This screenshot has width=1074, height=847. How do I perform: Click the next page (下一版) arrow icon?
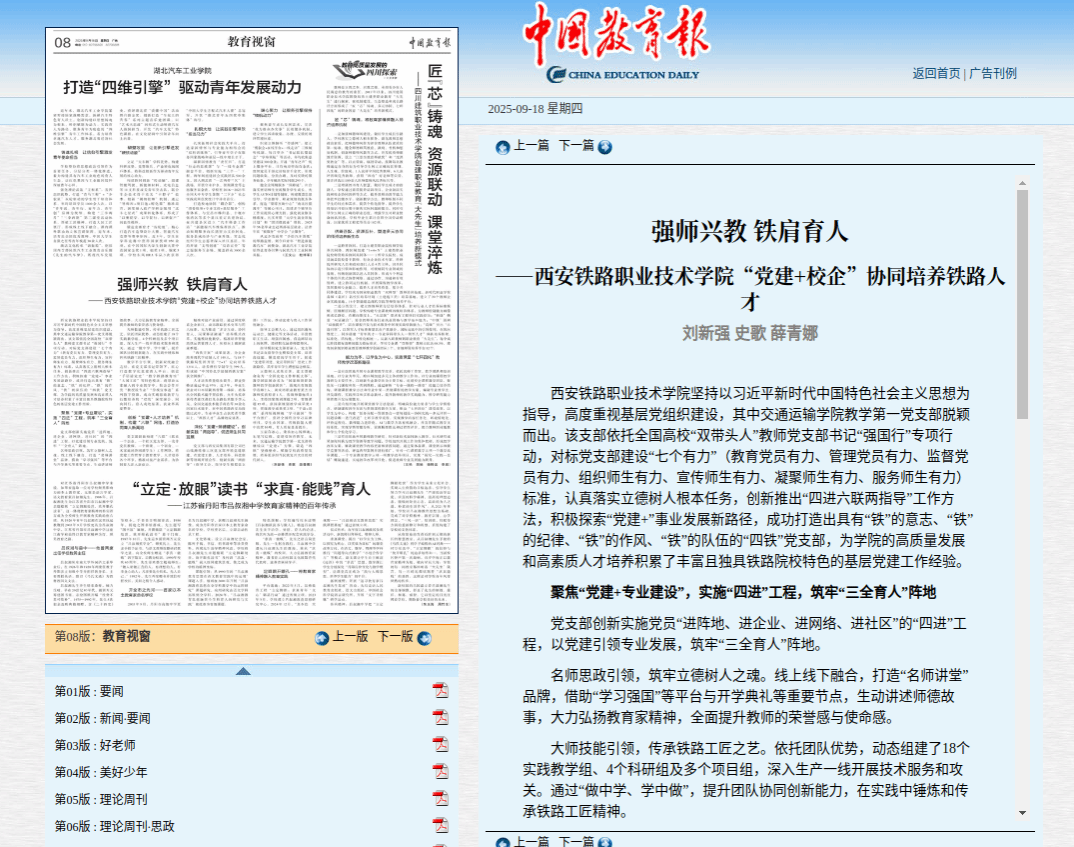pyautogui.click(x=424, y=638)
